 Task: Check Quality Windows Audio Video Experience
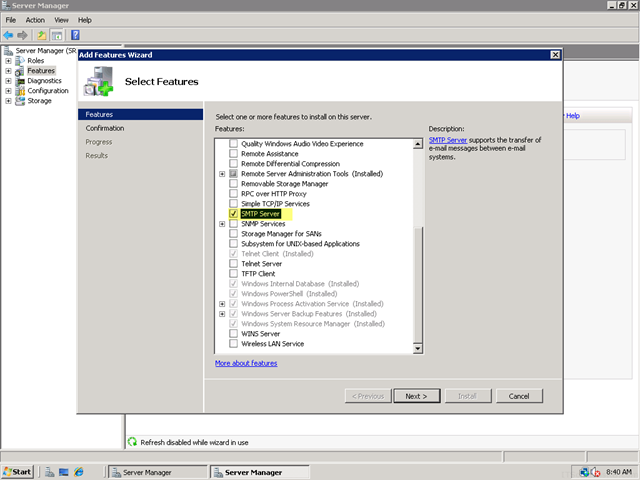(233, 144)
